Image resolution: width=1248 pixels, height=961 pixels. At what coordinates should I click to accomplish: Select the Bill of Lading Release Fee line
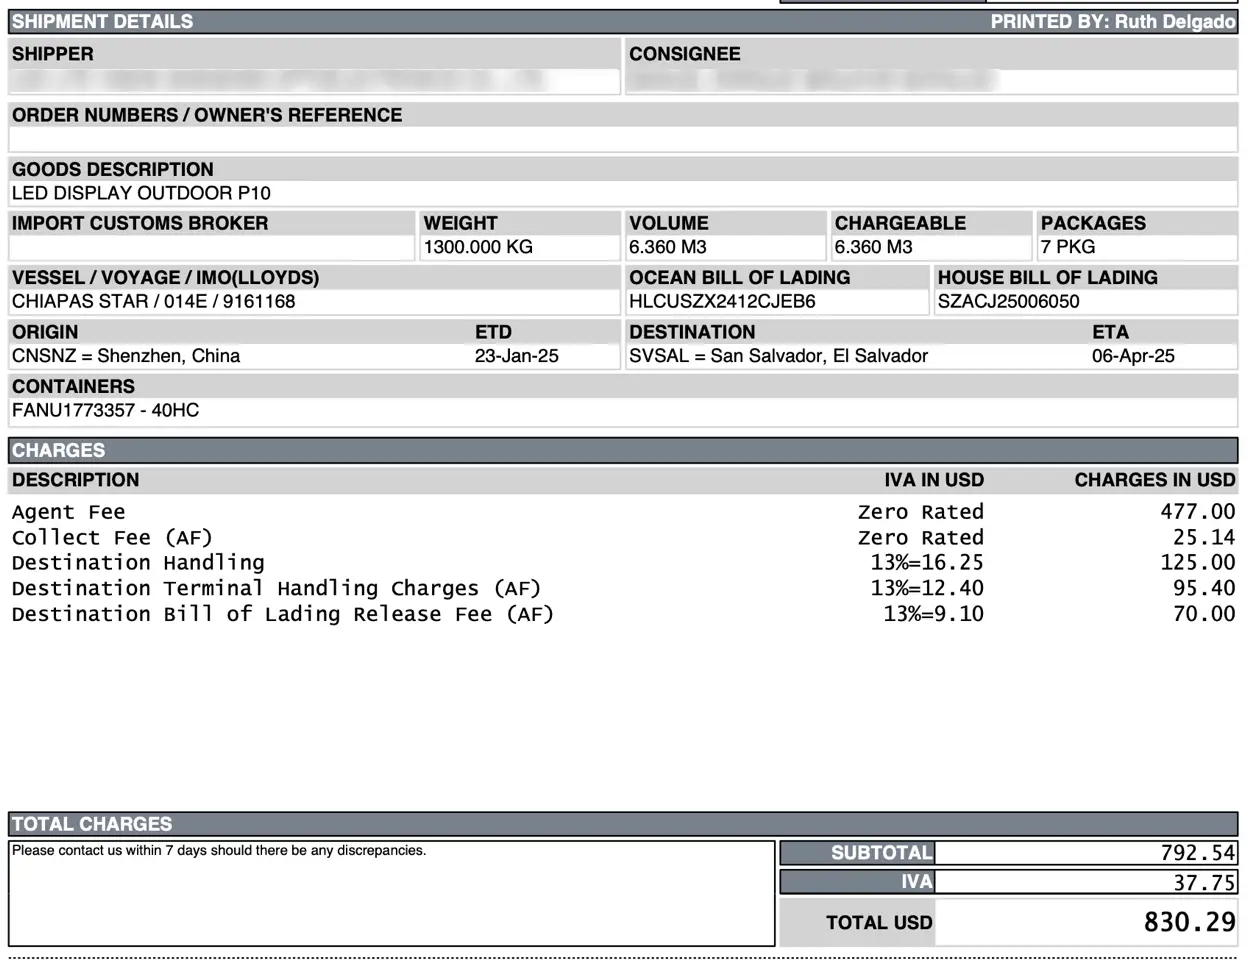[282, 614]
